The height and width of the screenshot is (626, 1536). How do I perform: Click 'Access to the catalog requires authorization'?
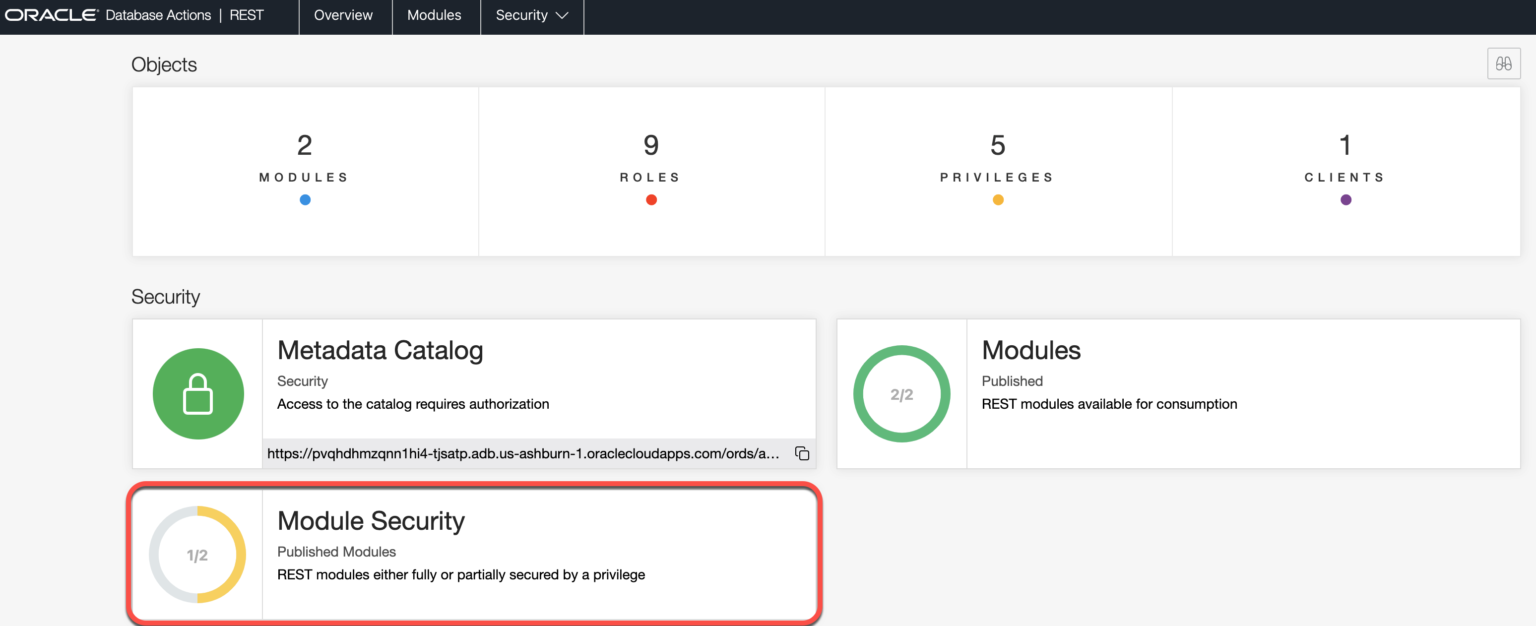tap(413, 404)
